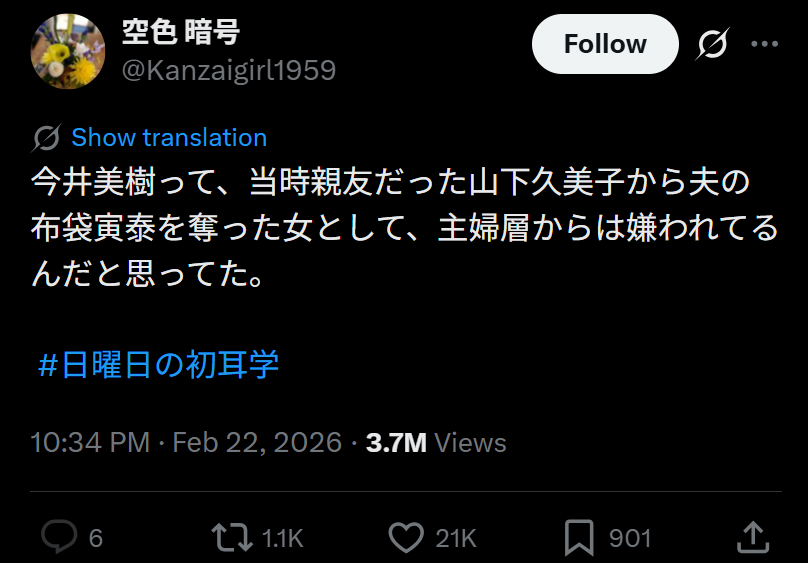Like the tweet with the heart icon
Viewport: 808px width, 563px height.
405,538
